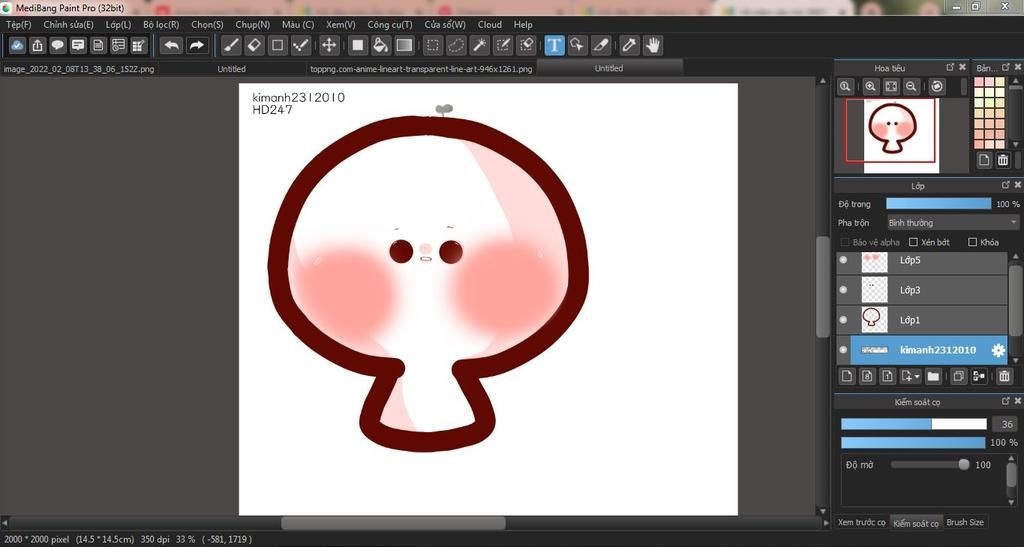Open the Cloud menu

(x=490, y=25)
